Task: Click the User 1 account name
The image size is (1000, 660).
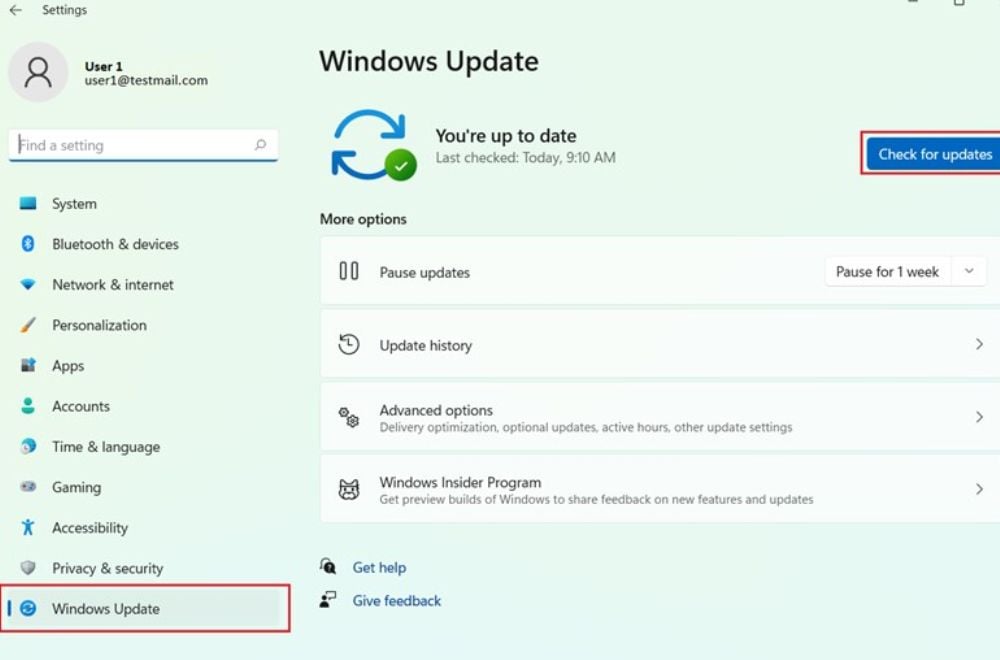Action: [103, 66]
